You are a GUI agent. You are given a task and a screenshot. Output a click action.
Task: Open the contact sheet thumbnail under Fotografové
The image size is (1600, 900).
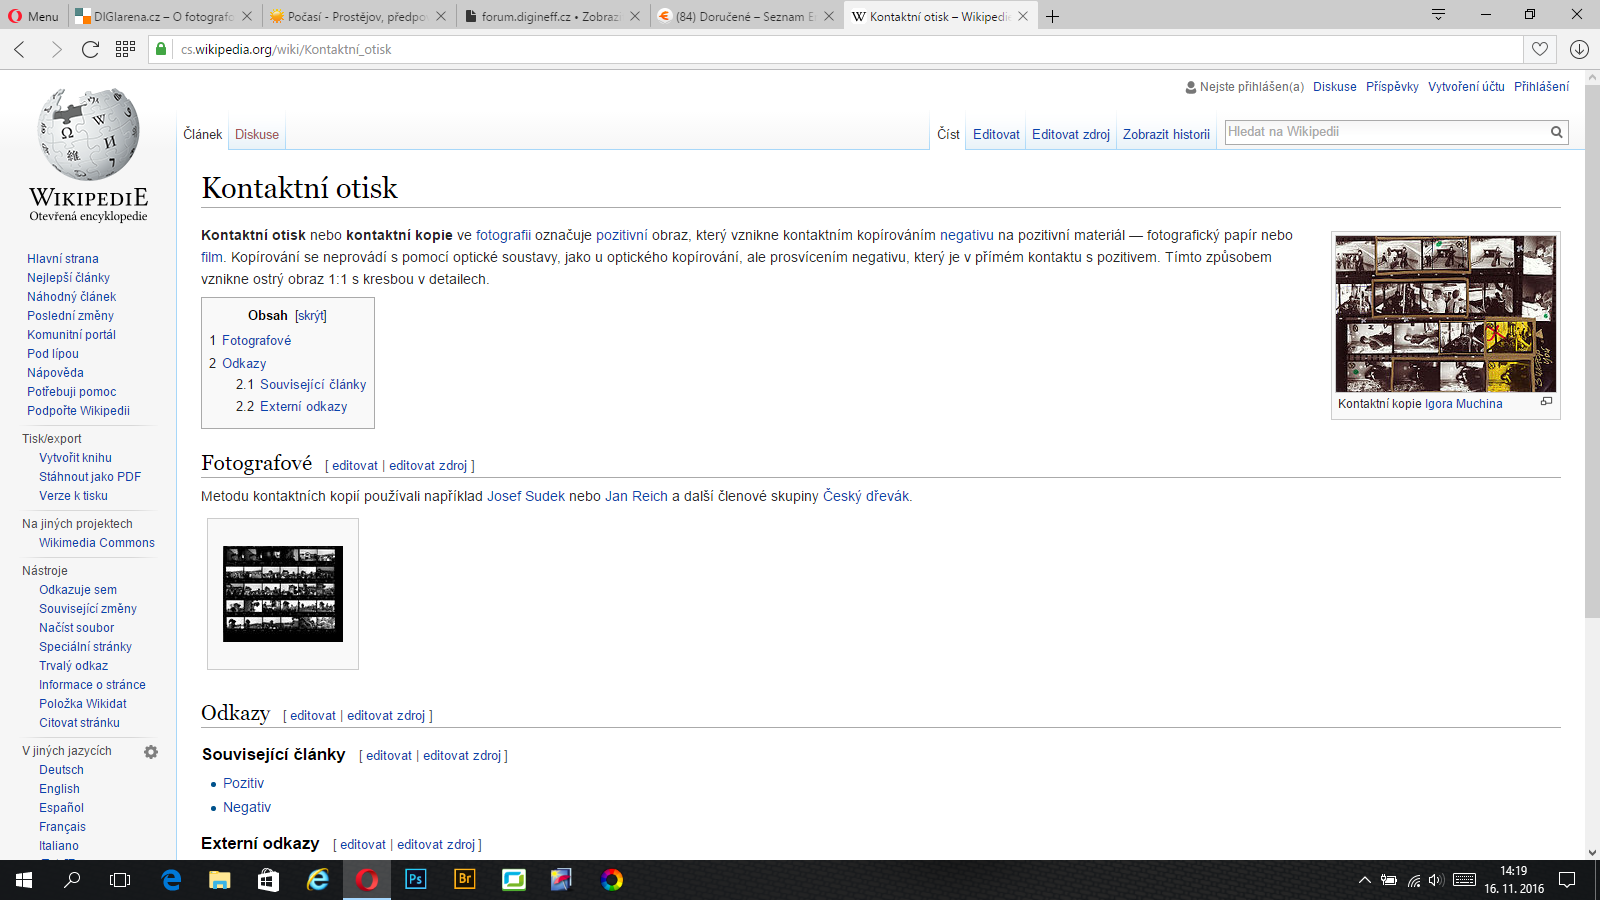pyautogui.click(x=283, y=594)
